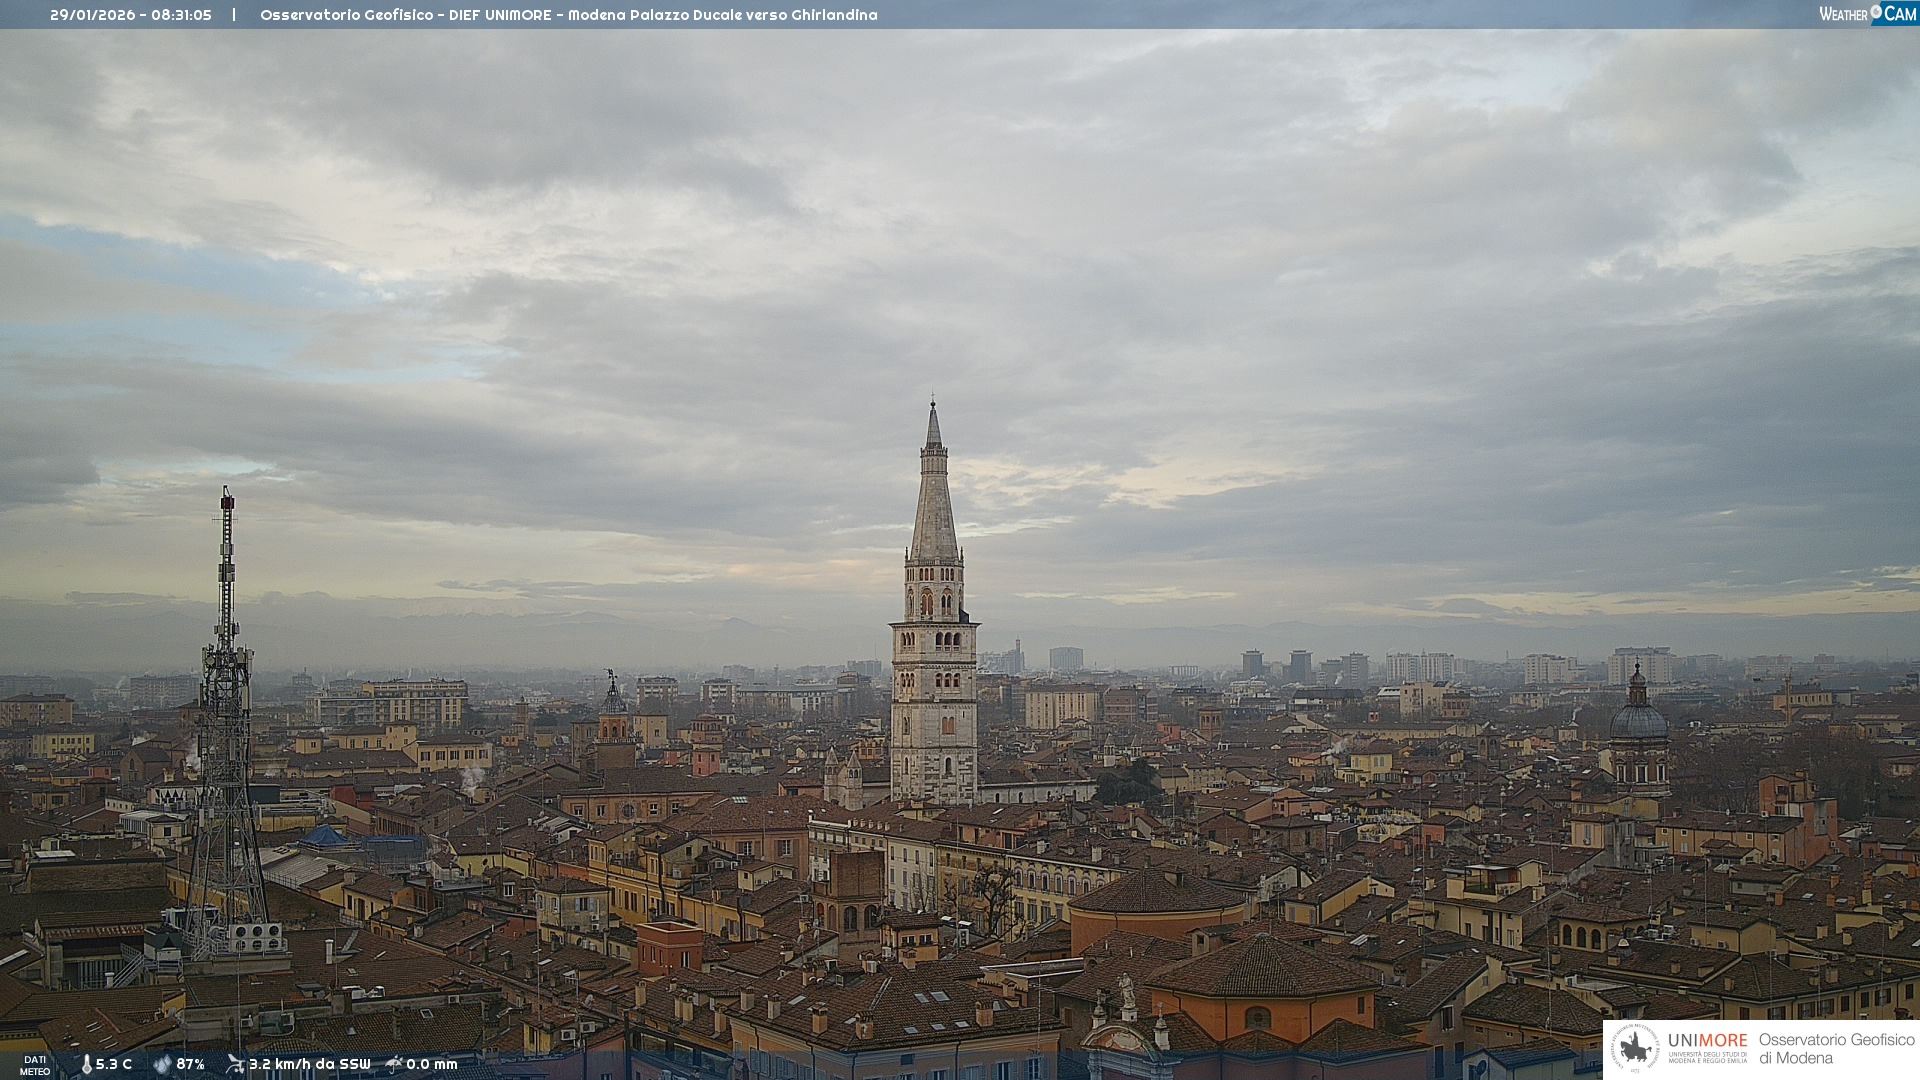Click the 08:31:05 time stamp
Screen dimensions: 1920x1080
tap(181, 15)
